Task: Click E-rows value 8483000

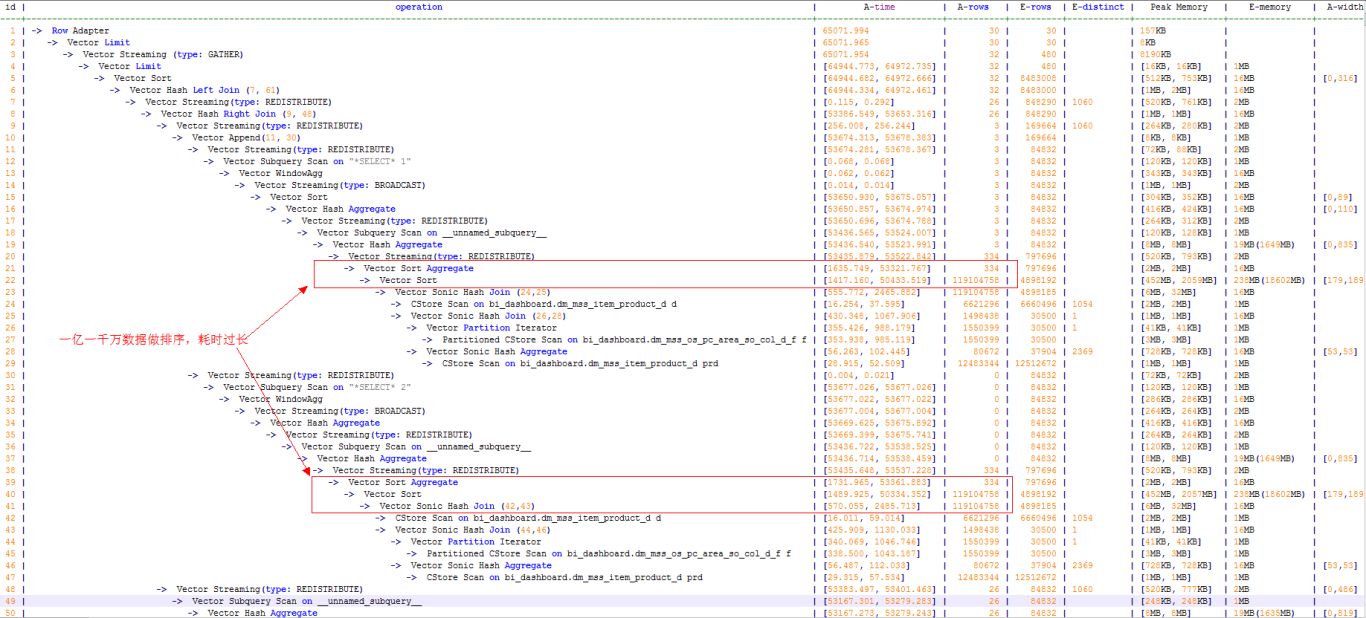Action: [1039, 90]
